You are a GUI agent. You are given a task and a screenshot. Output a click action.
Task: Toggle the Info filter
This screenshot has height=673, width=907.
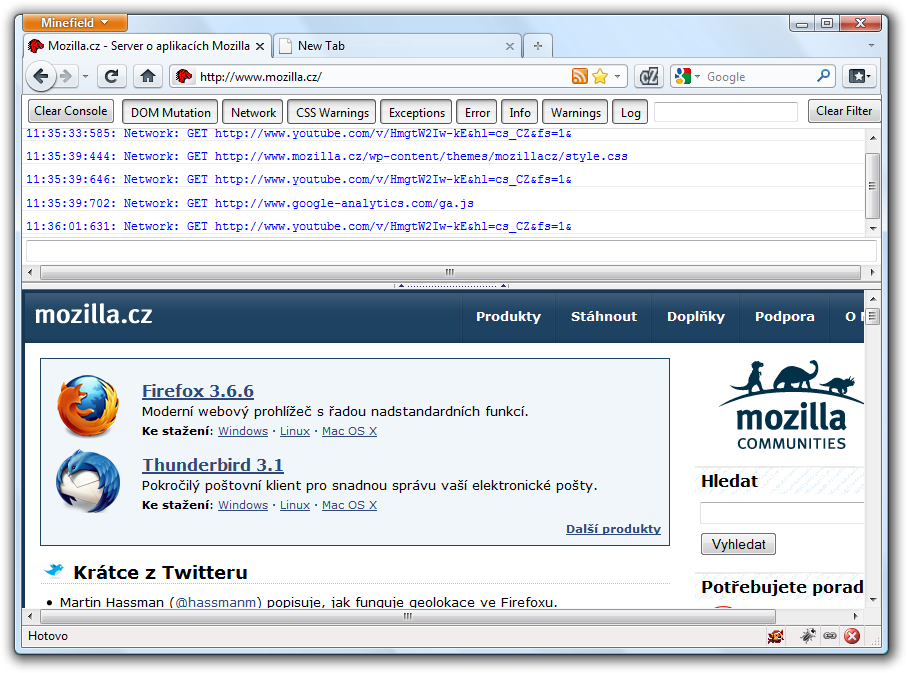pyautogui.click(x=519, y=112)
